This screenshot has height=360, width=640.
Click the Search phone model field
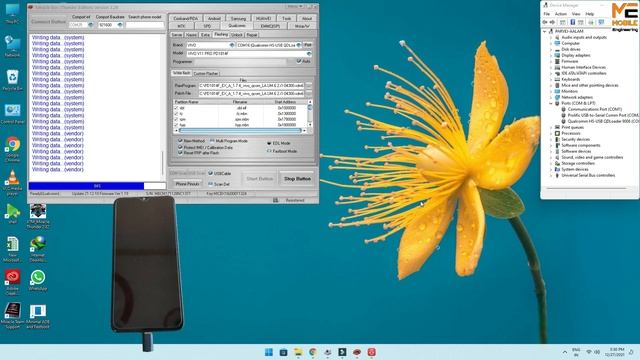click(x=145, y=25)
